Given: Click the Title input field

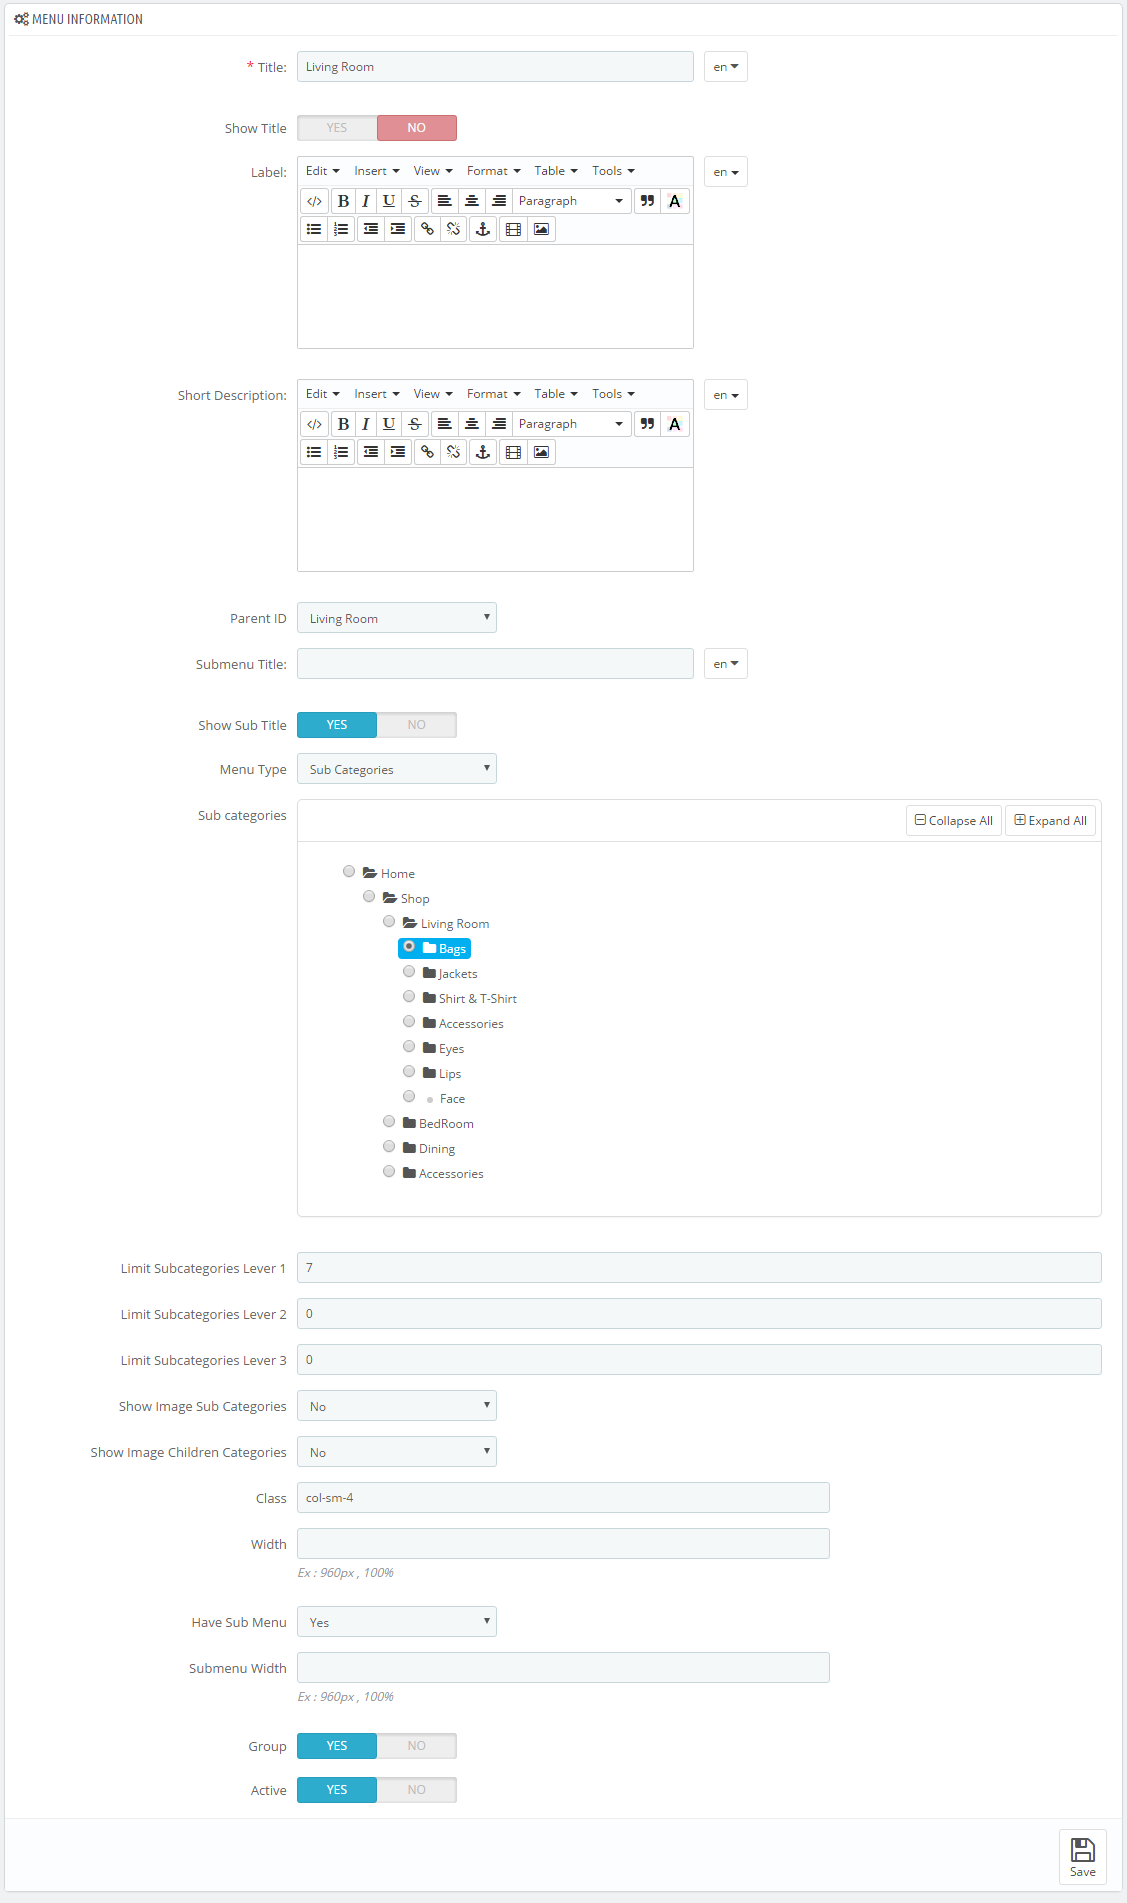Looking at the screenshot, I should point(495,67).
